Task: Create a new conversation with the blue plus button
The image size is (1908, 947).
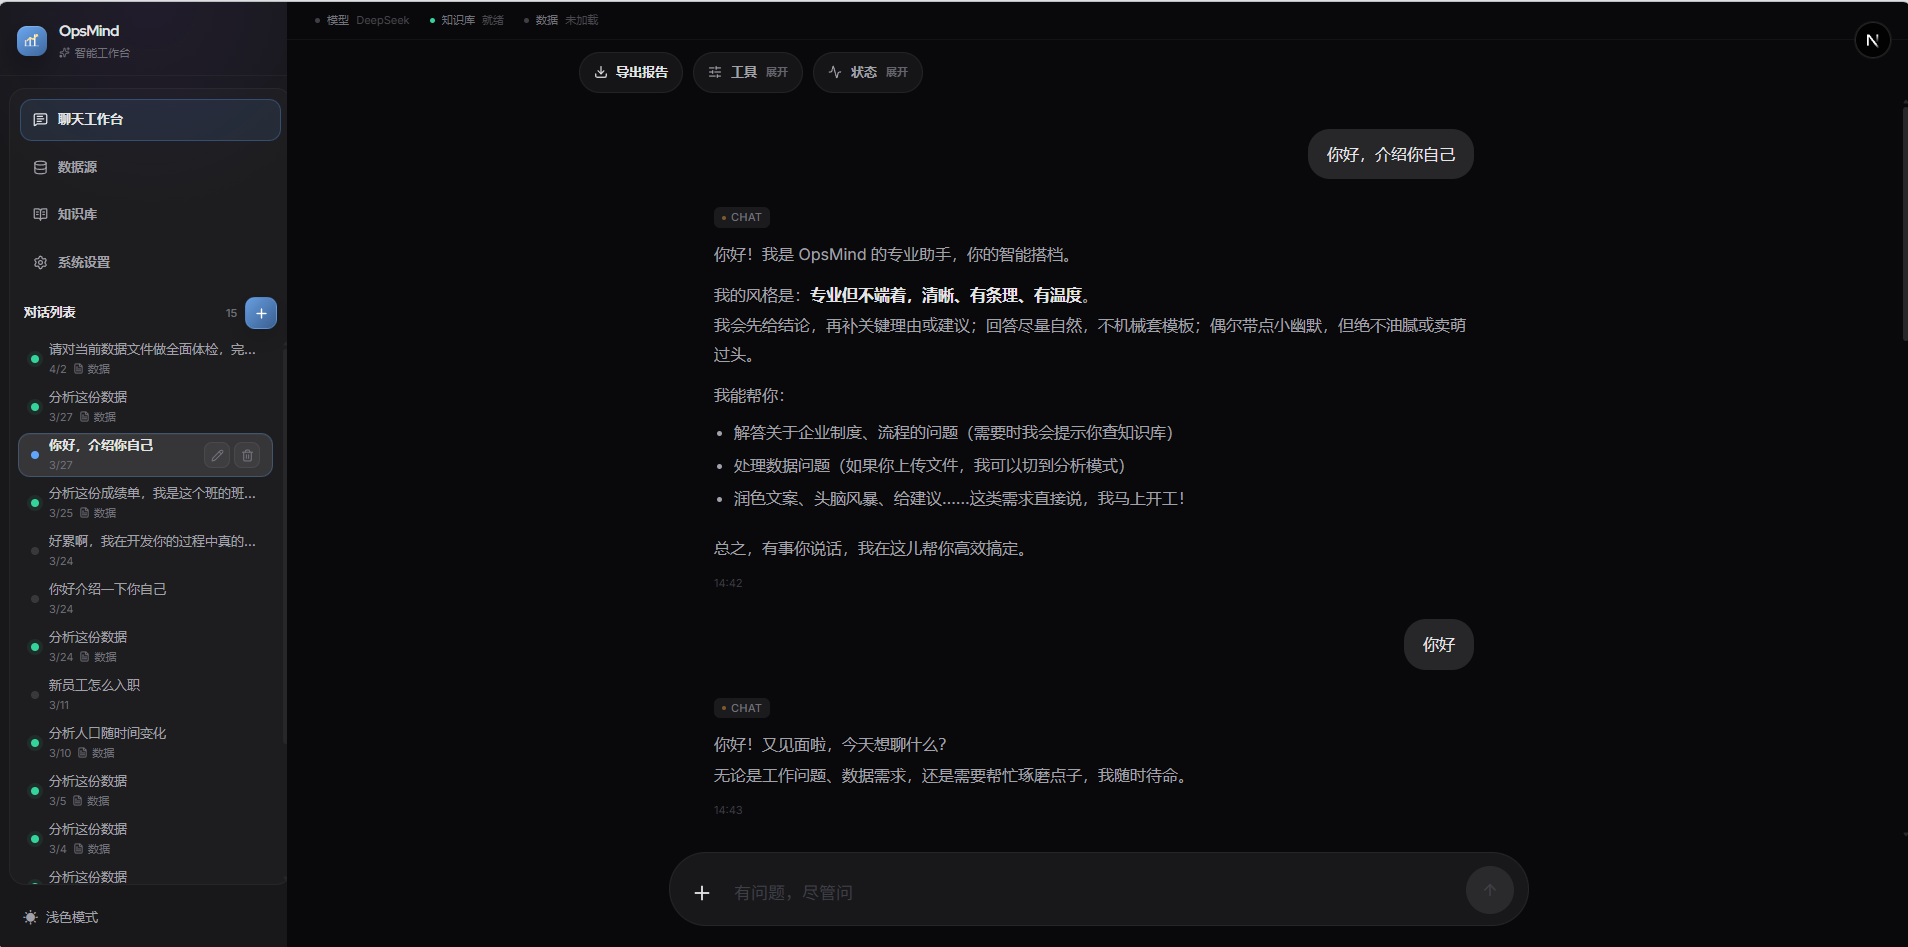Action: (x=260, y=312)
